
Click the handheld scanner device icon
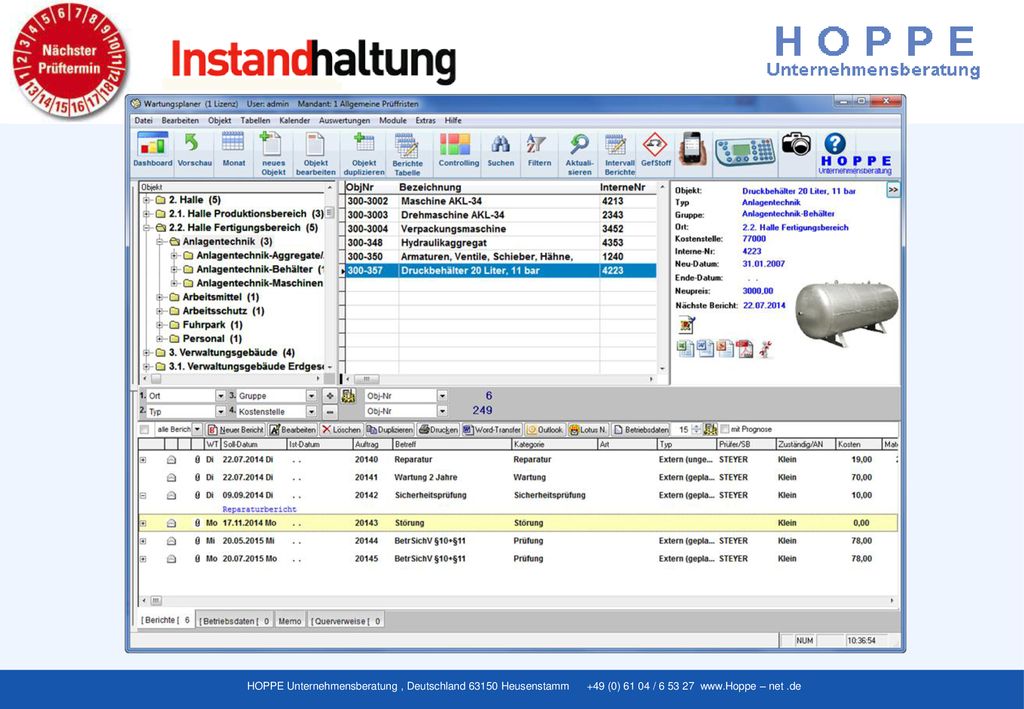(x=745, y=151)
